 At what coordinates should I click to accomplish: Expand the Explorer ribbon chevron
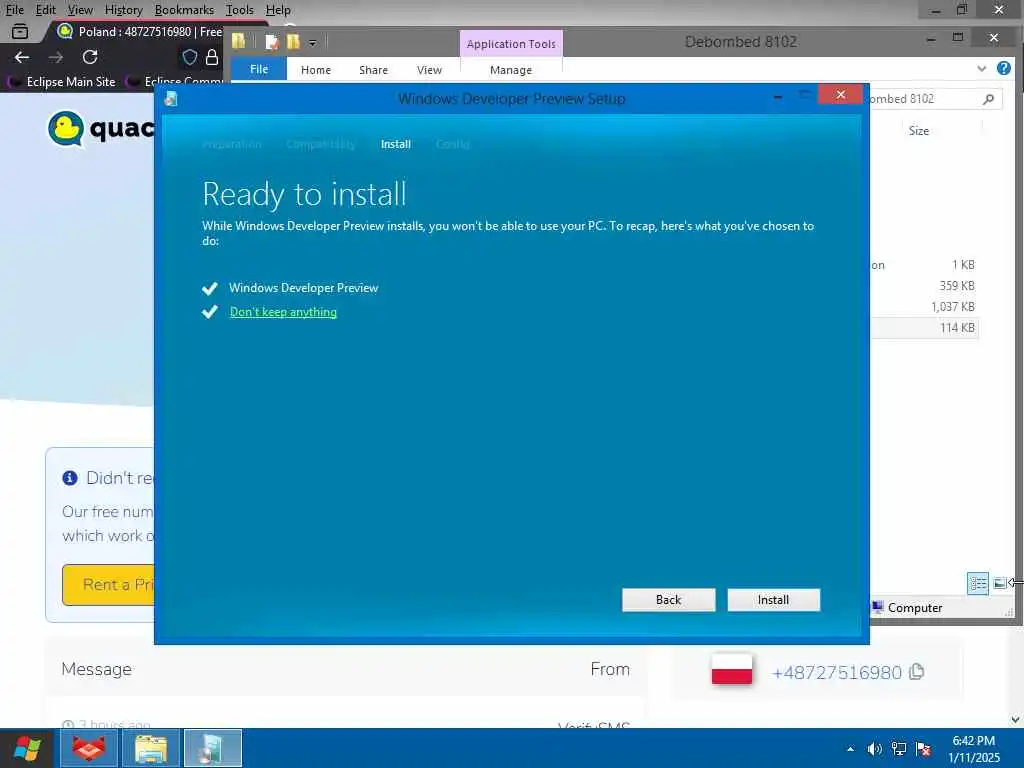click(981, 69)
